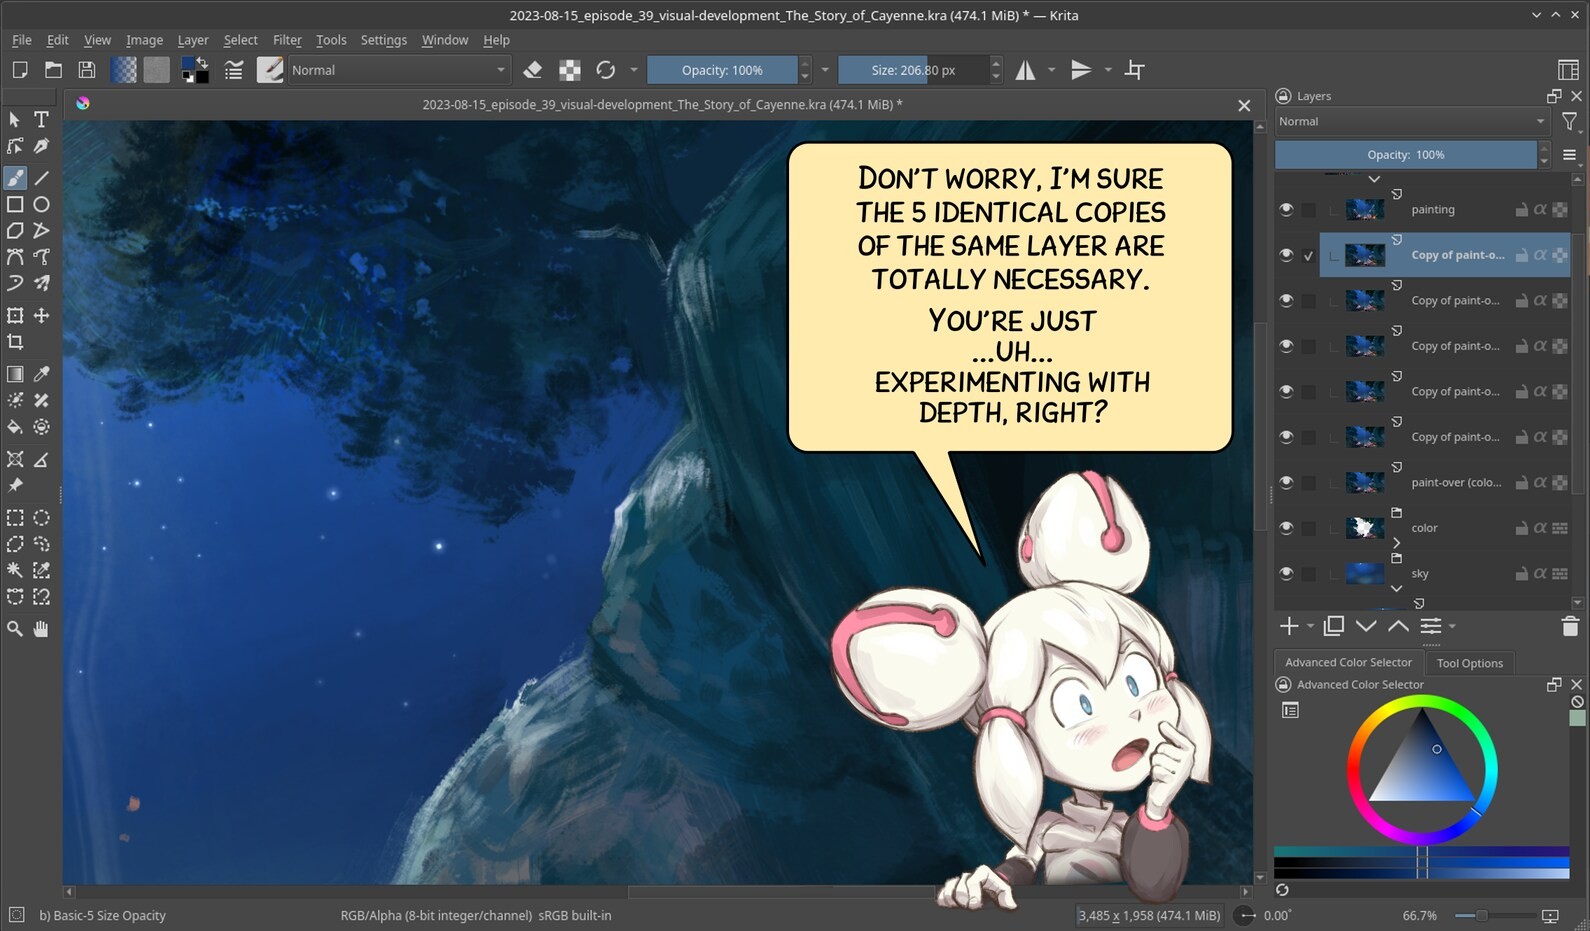
Task: Click the horizontal mirror tool icon
Action: click(x=1025, y=70)
